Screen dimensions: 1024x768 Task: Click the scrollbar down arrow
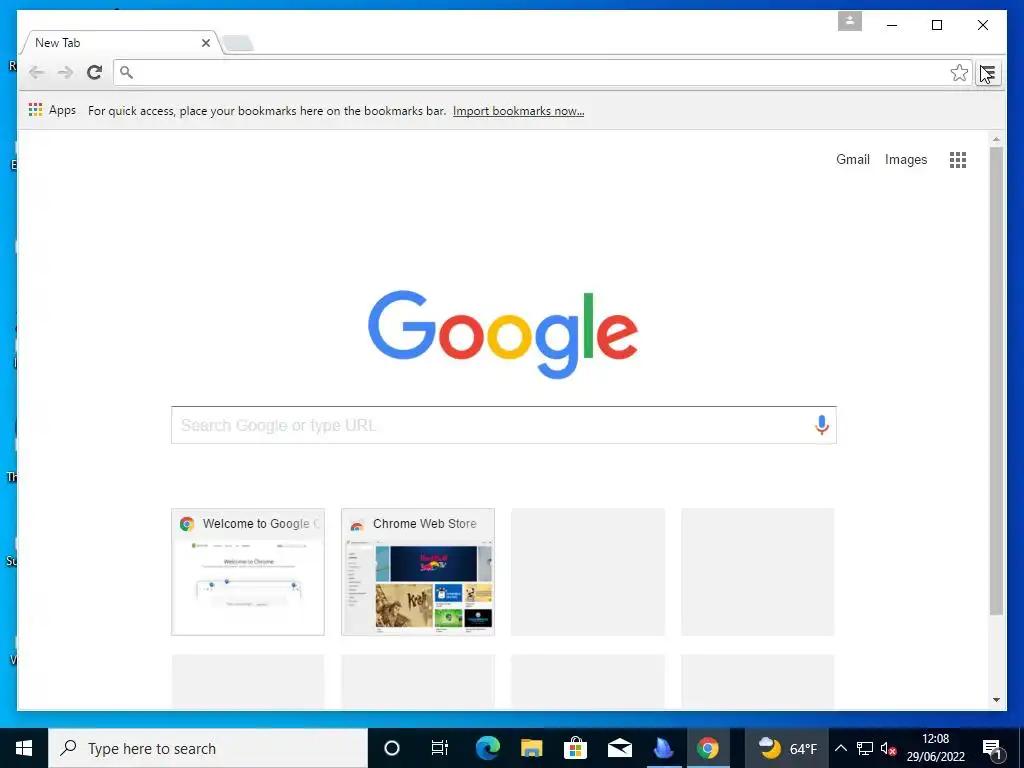[996, 700]
